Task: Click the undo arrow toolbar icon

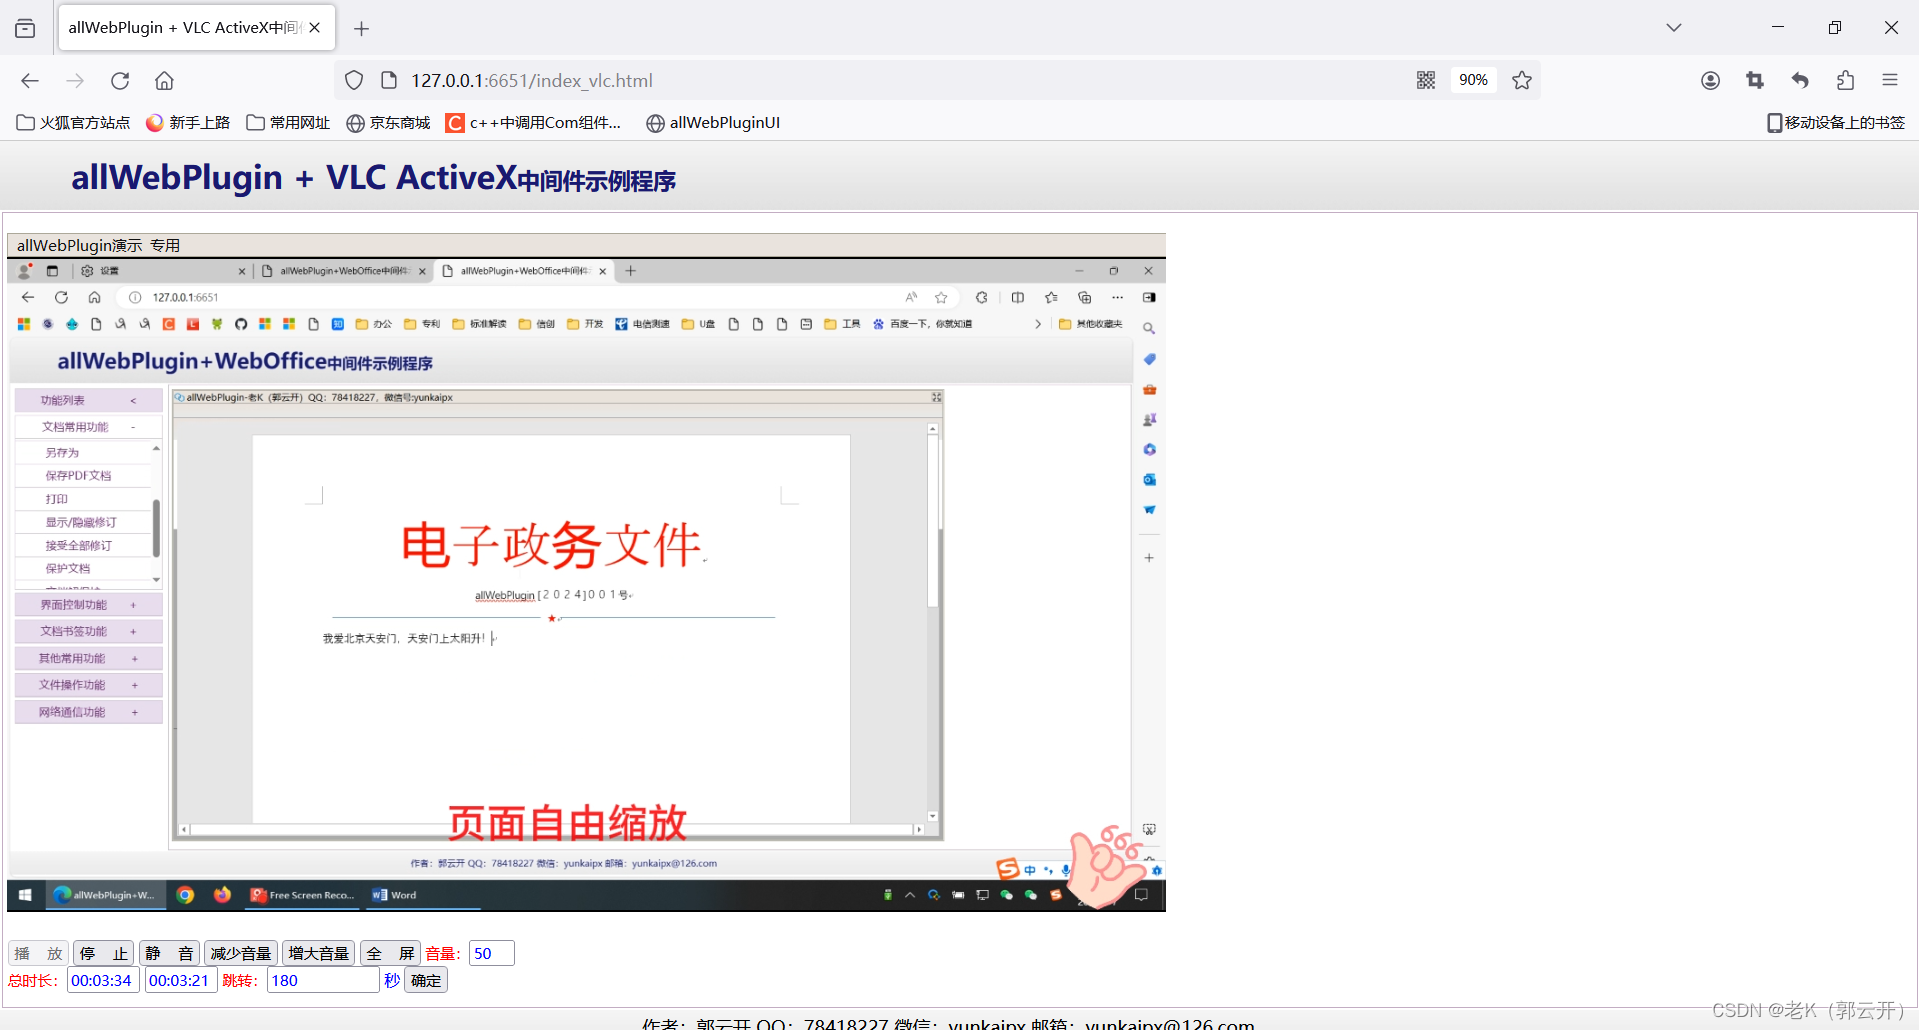Action: click(x=1800, y=81)
